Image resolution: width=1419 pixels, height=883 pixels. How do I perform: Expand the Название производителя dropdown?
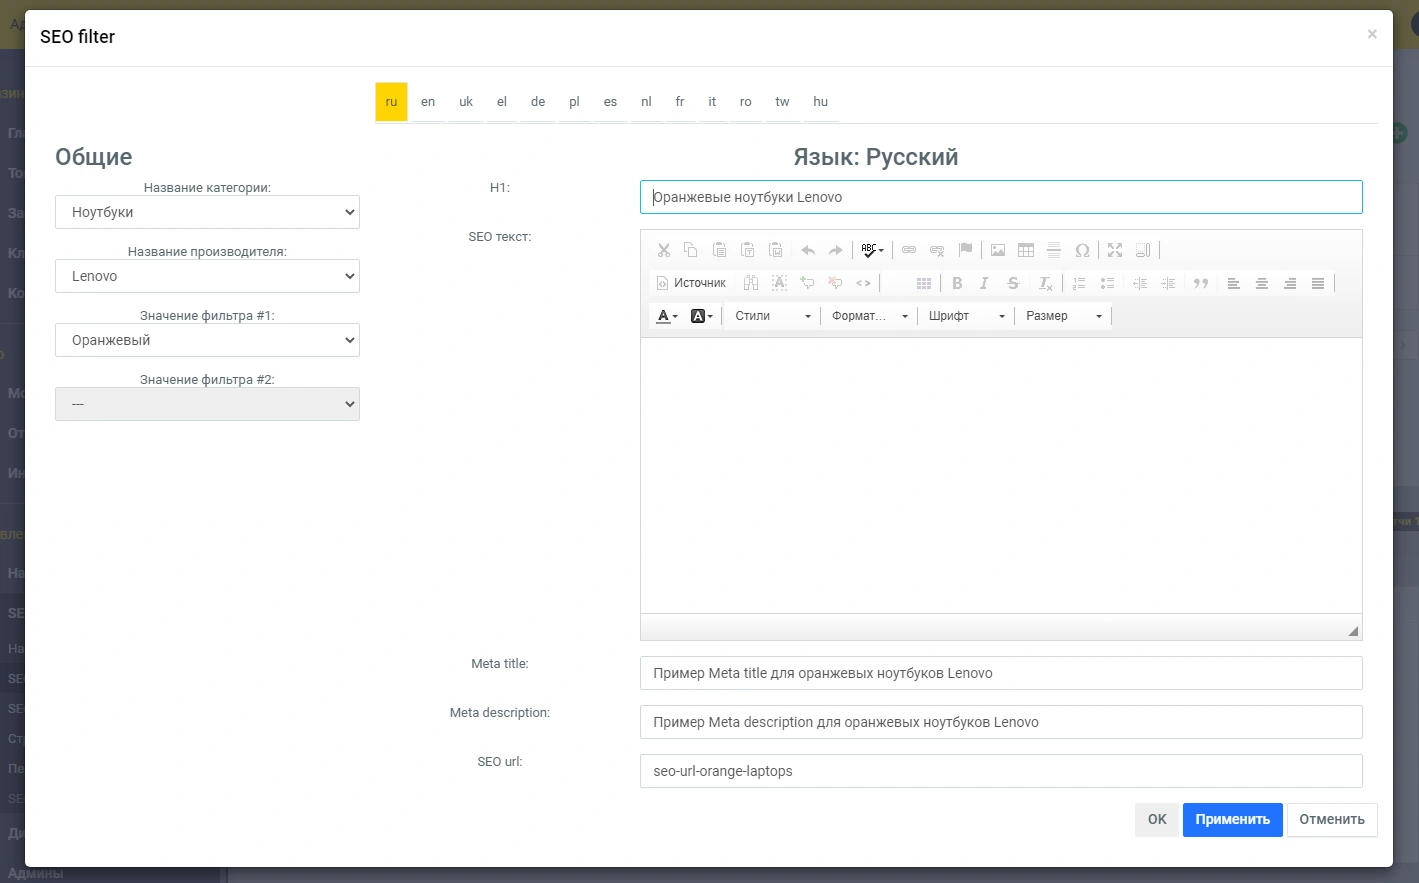pyautogui.click(x=207, y=276)
